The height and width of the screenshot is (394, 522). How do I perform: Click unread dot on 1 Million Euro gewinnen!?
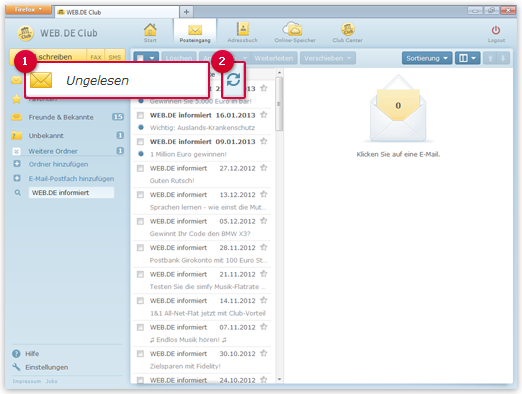(x=141, y=154)
